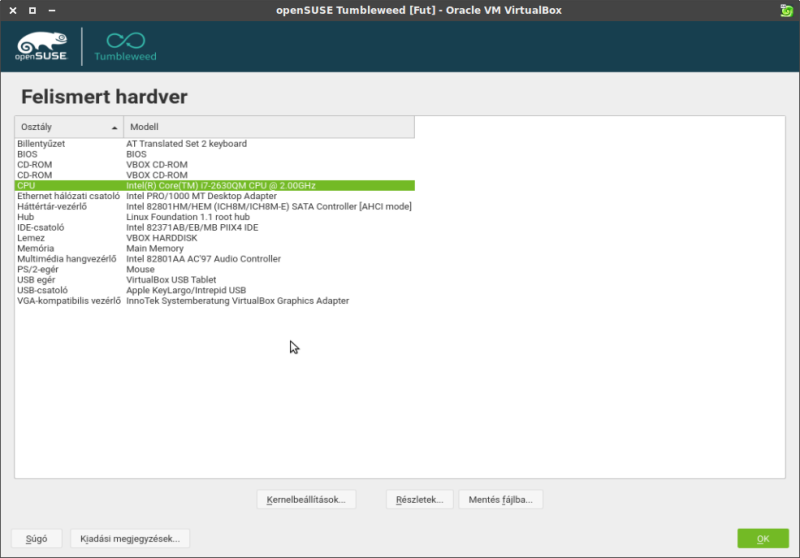Click Mentés fájlba... to save to file

coord(501,499)
